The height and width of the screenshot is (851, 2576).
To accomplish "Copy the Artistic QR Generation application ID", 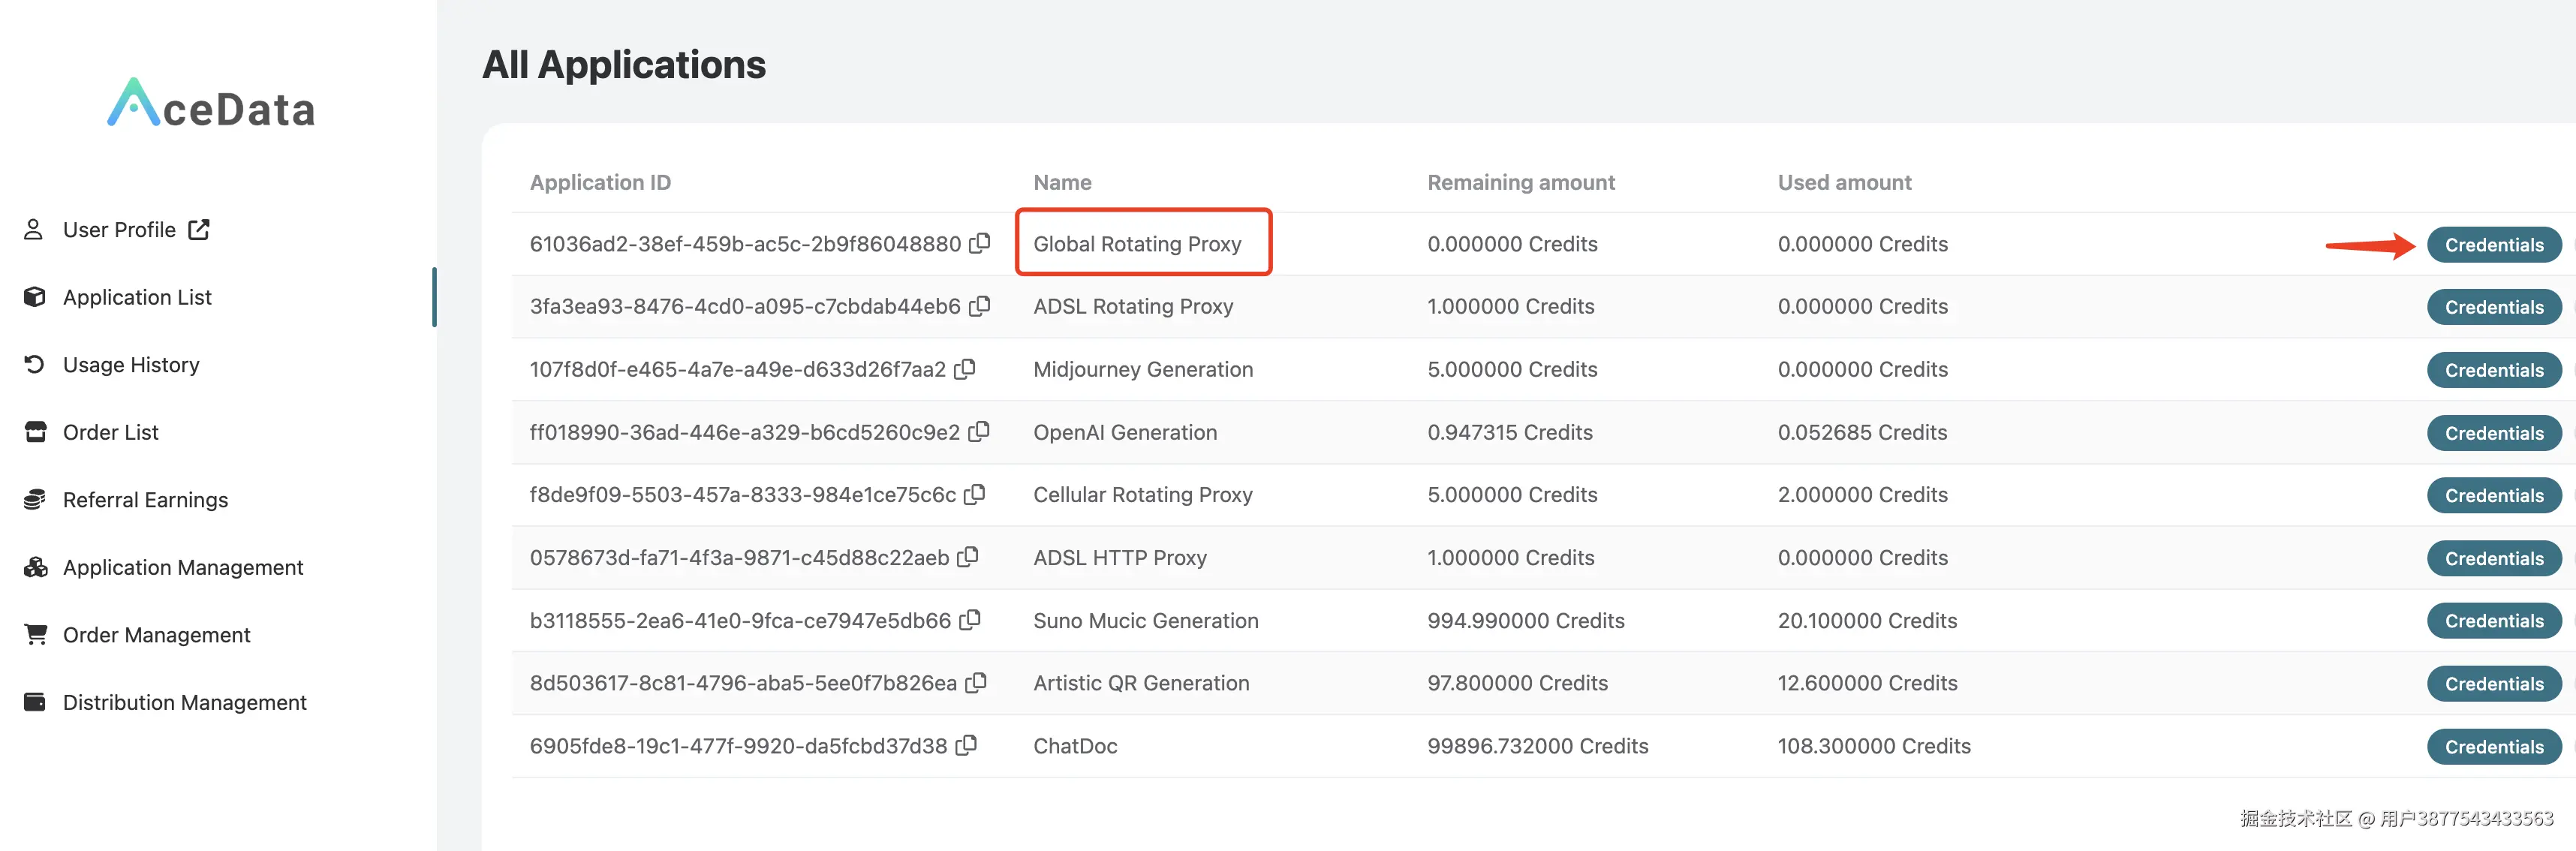I will click(x=976, y=682).
